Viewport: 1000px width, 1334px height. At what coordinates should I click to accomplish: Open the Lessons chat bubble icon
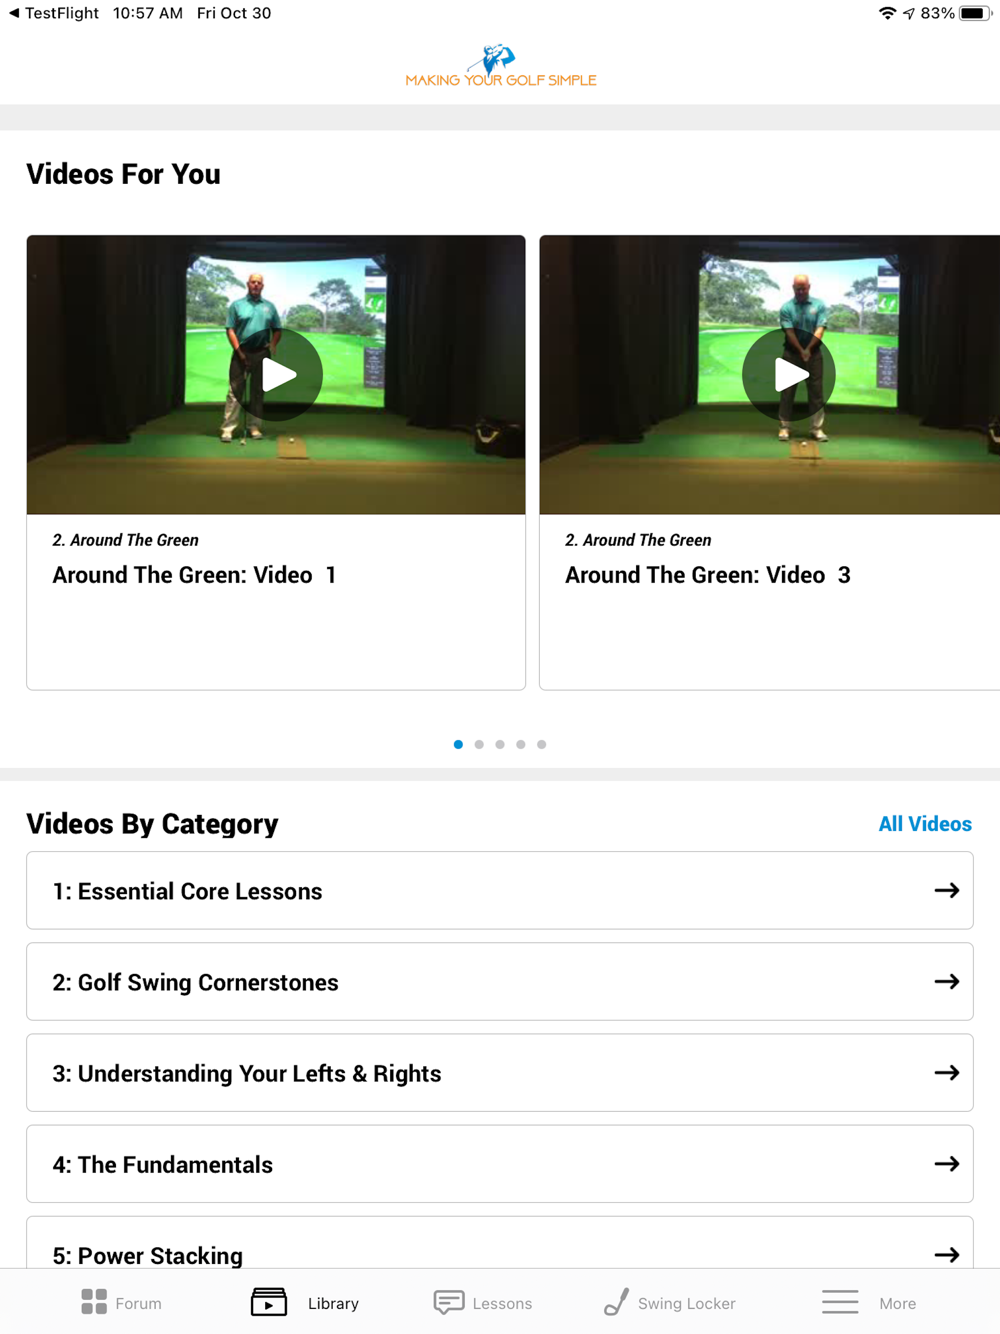click(x=448, y=1302)
